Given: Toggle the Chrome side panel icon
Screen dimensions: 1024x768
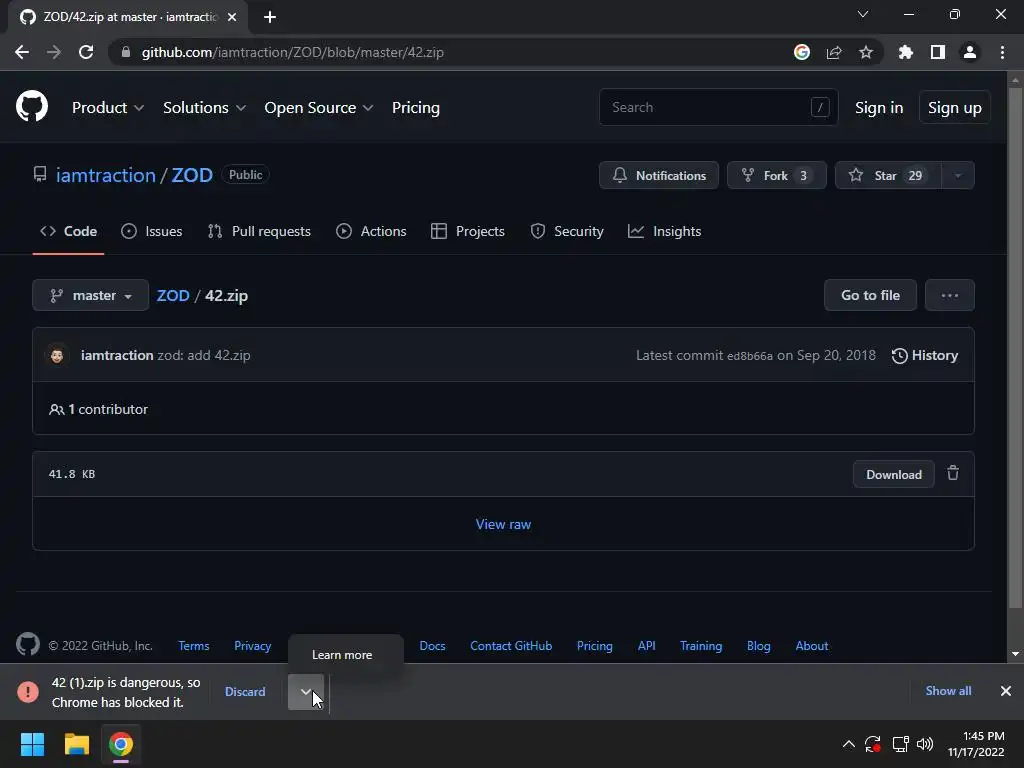Looking at the screenshot, I should point(938,52).
